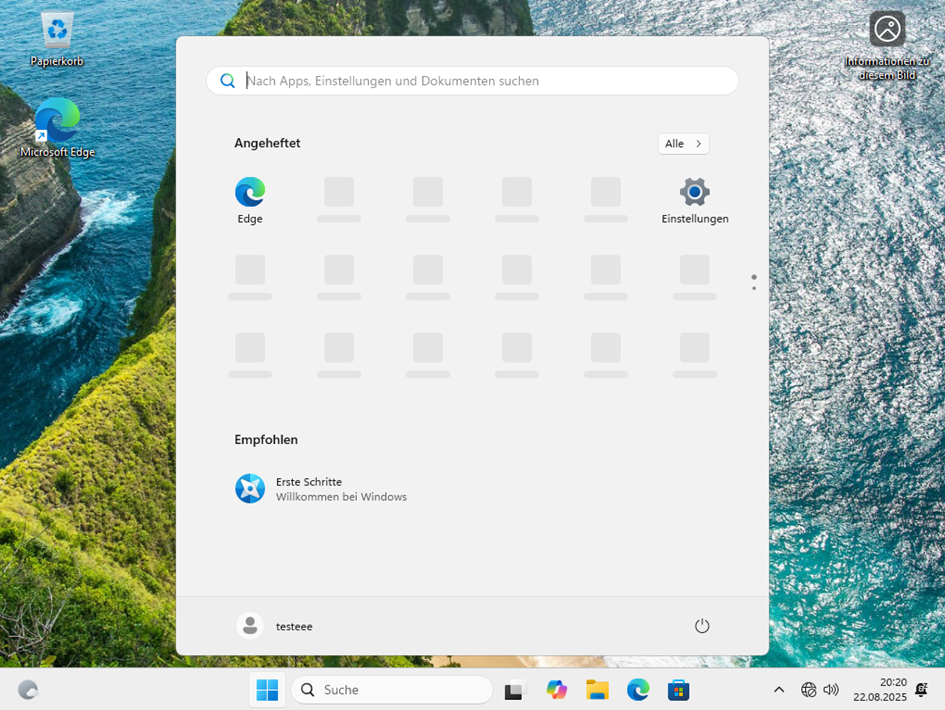The height and width of the screenshot is (710, 945).
Task: Open Task View on taskbar
Action: pos(515,690)
